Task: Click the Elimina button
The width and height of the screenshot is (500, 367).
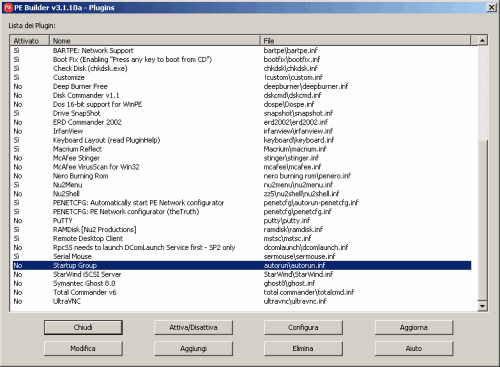Action: (x=303, y=348)
